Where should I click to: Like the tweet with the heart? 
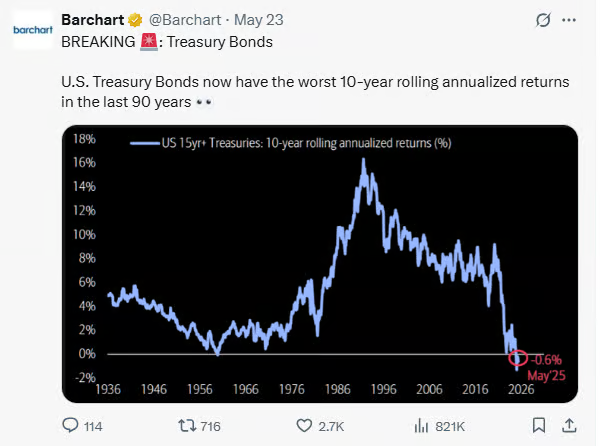pos(304,425)
